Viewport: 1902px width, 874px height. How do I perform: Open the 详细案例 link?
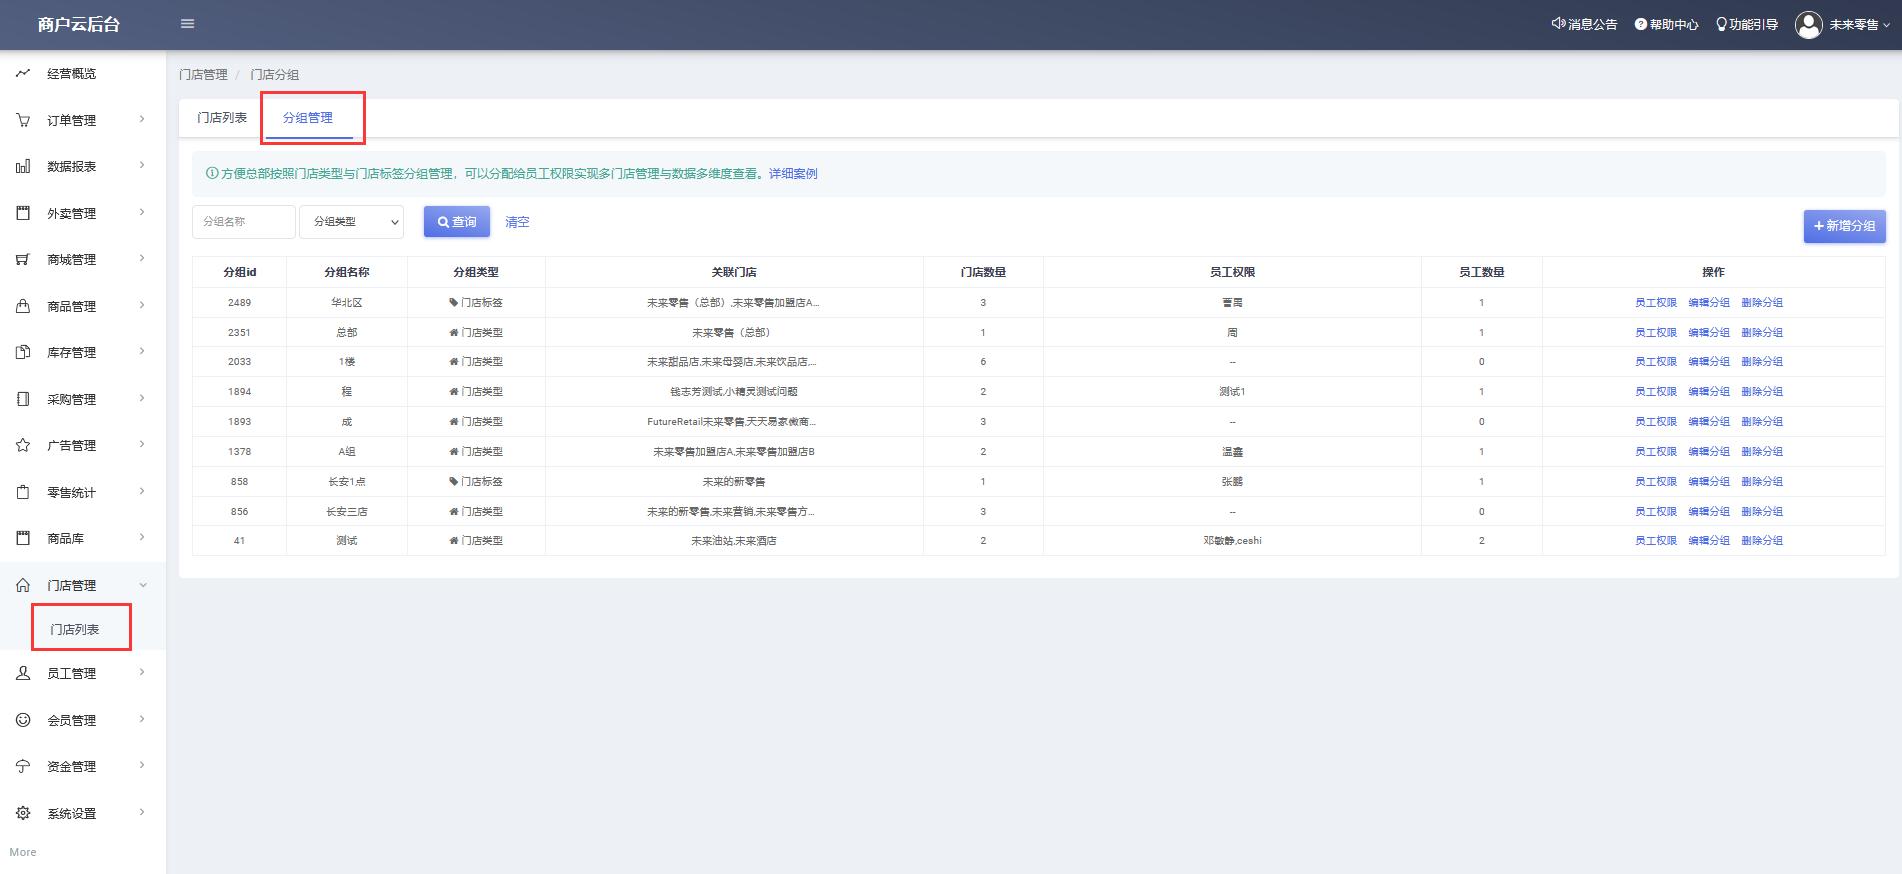pos(793,173)
